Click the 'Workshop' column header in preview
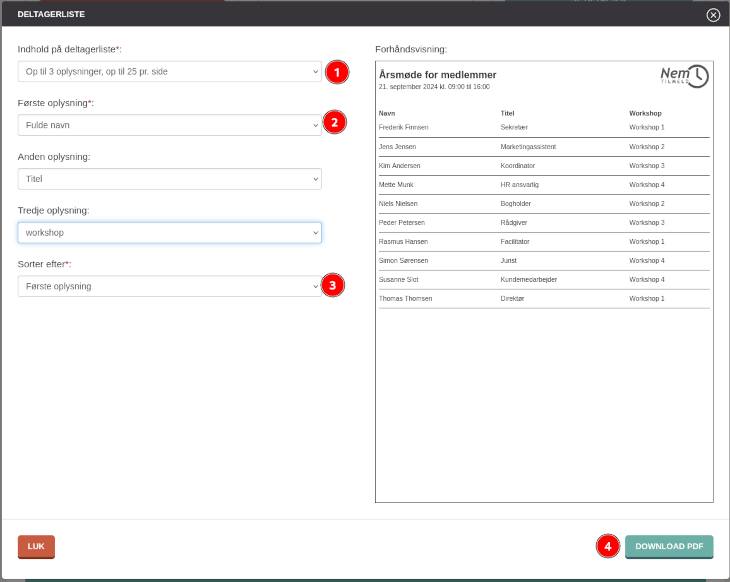 tap(645, 114)
